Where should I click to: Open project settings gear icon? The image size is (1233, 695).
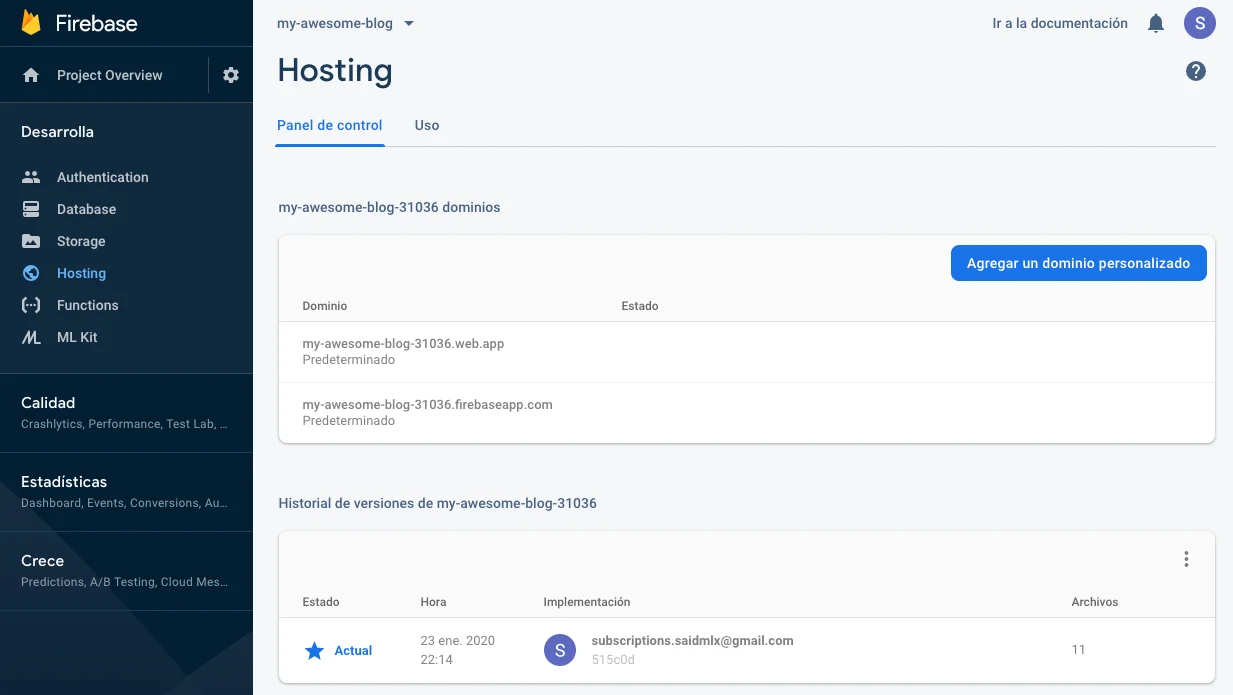click(x=231, y=75)
